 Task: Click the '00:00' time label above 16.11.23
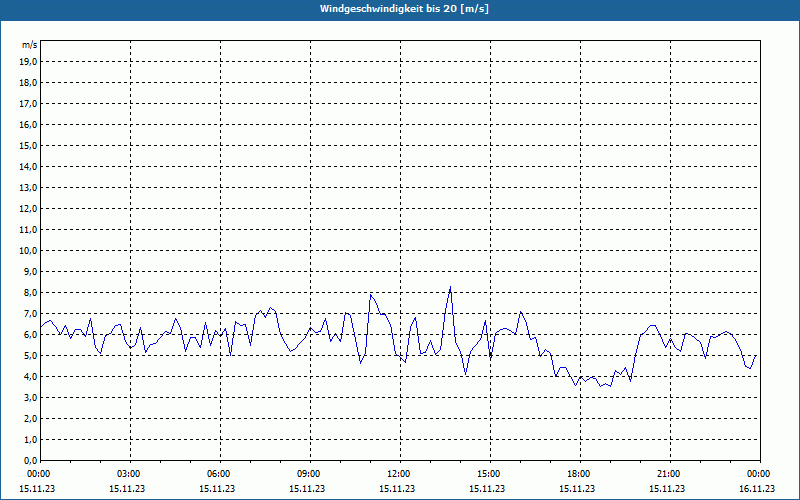pyautogui.click(x=759, y=474)
